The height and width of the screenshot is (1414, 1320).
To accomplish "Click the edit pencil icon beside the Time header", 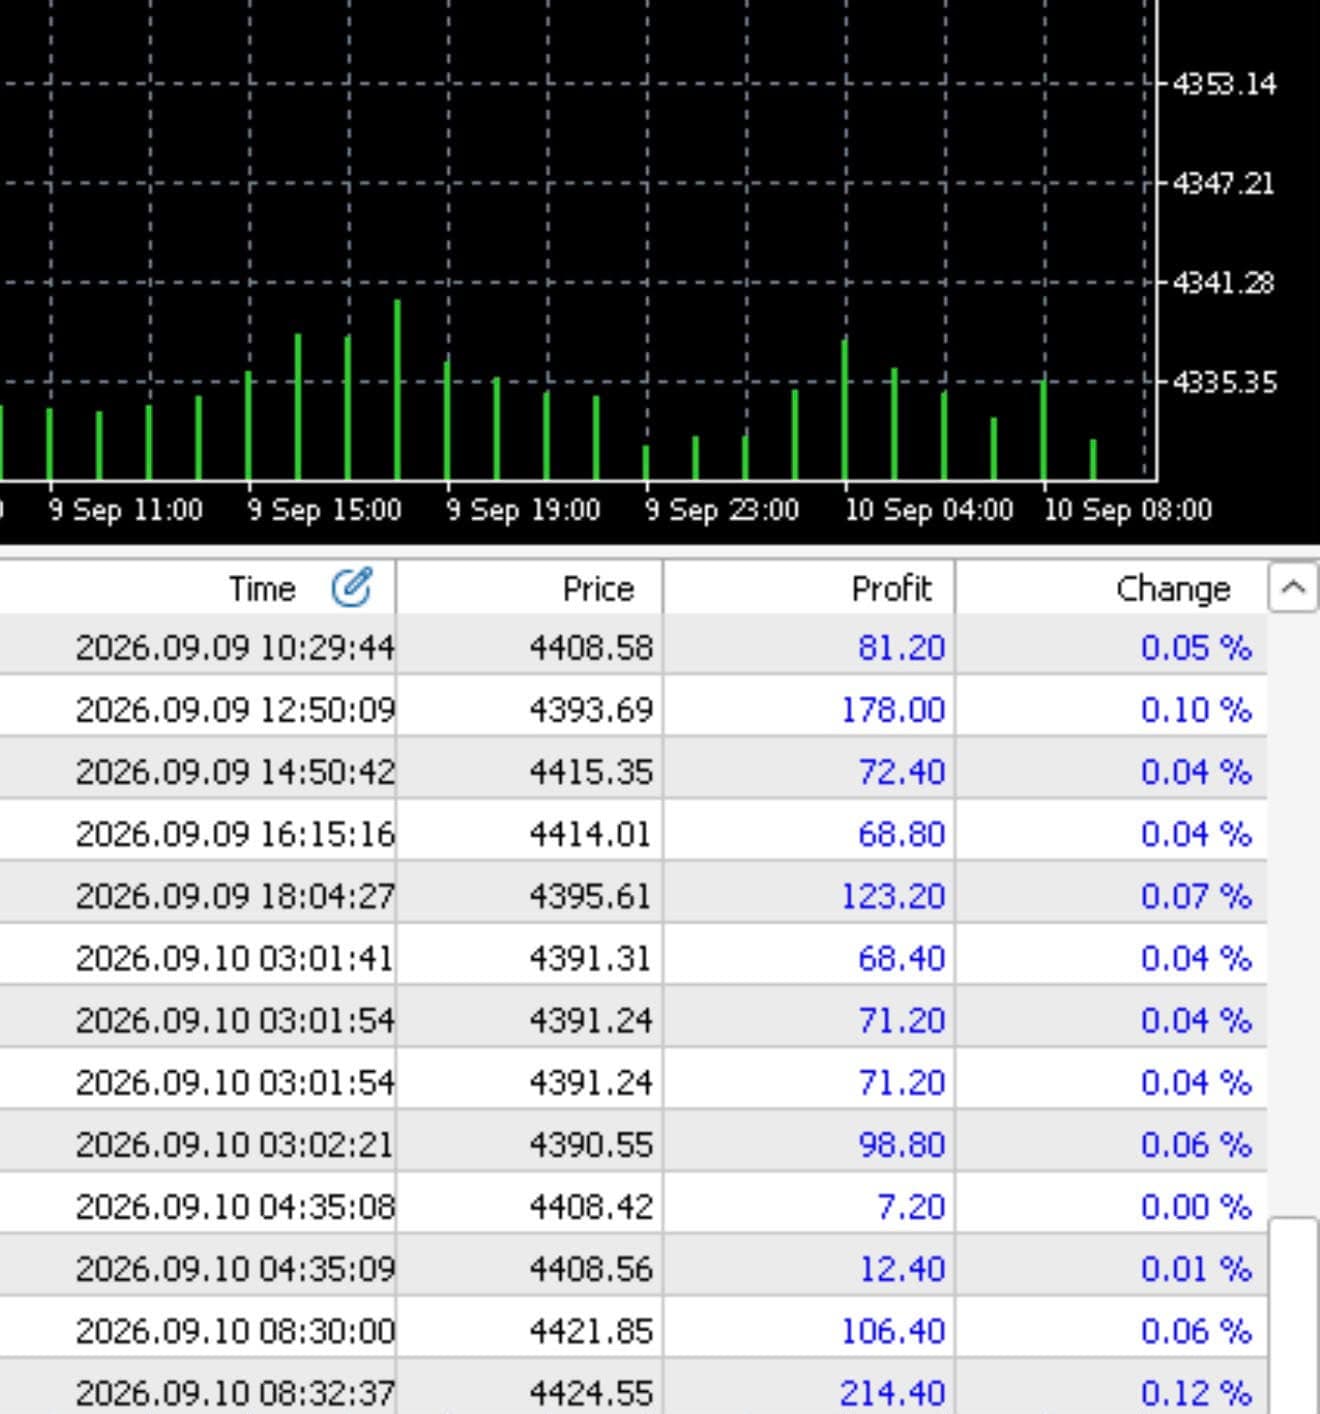I will 351,588.
